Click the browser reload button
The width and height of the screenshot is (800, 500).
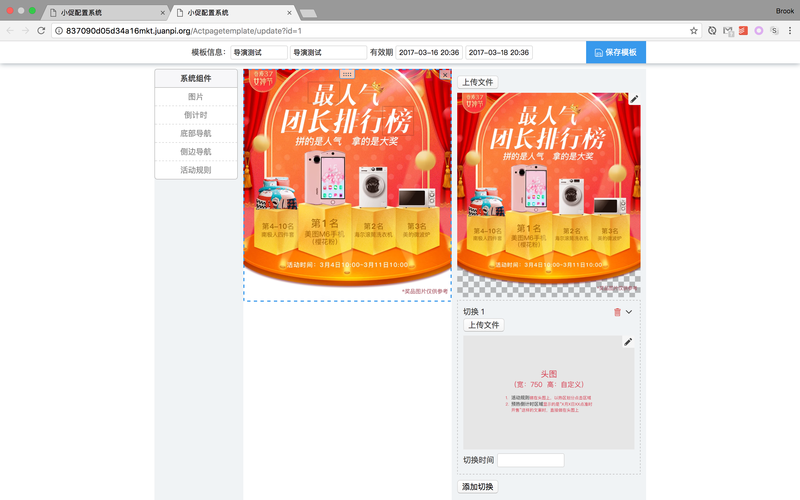point(41,31)
